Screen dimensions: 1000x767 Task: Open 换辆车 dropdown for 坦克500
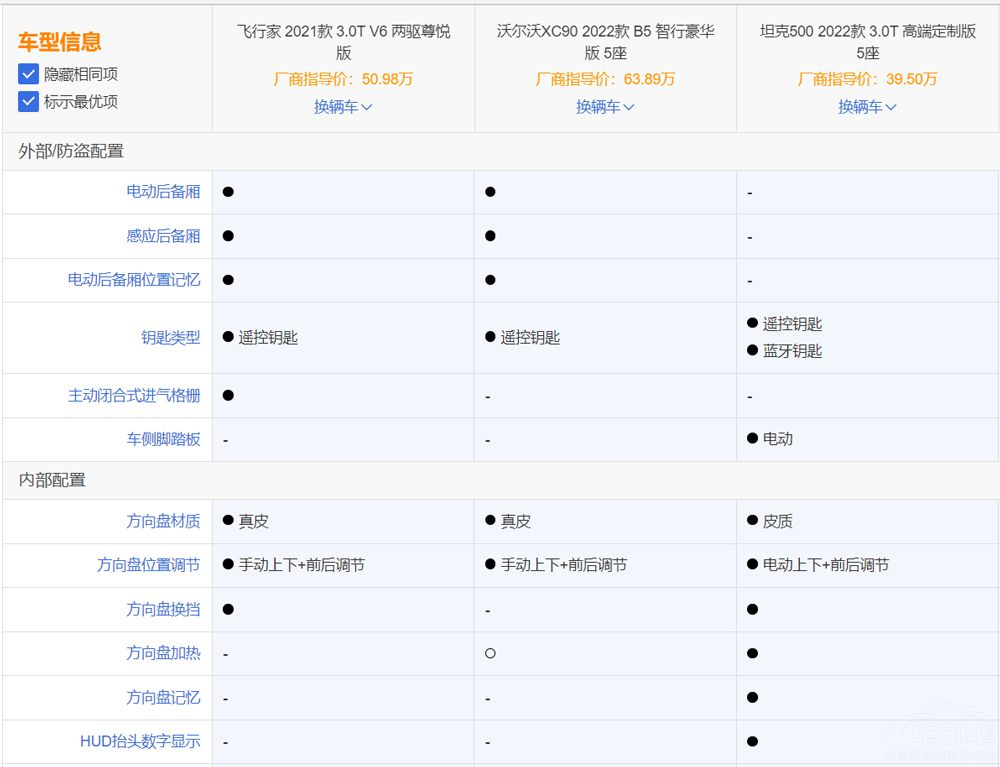(867, 107)
